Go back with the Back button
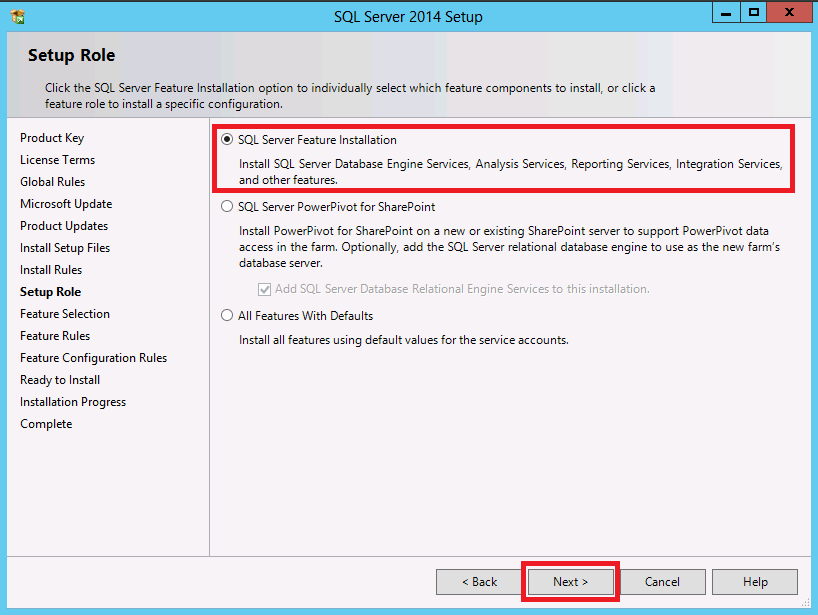 (479, 582)
